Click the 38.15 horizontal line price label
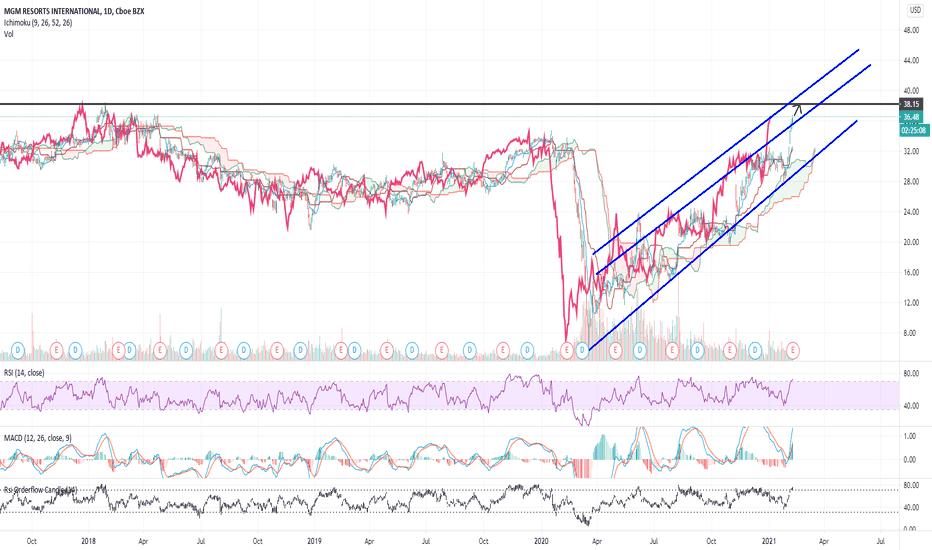 (911, 104)
